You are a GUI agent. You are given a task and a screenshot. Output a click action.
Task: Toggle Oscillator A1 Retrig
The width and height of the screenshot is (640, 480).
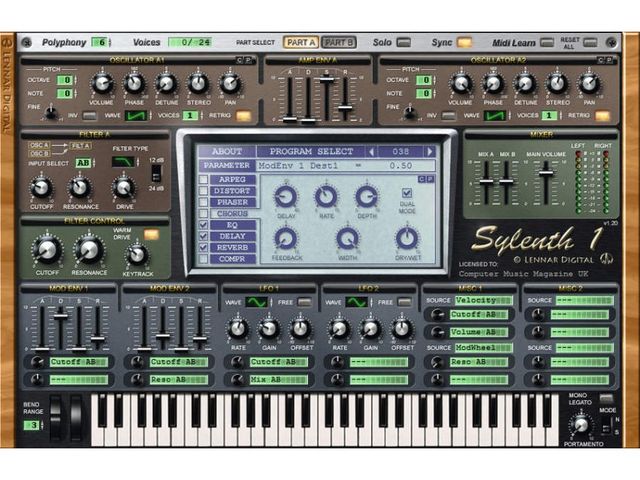(244, 116)
